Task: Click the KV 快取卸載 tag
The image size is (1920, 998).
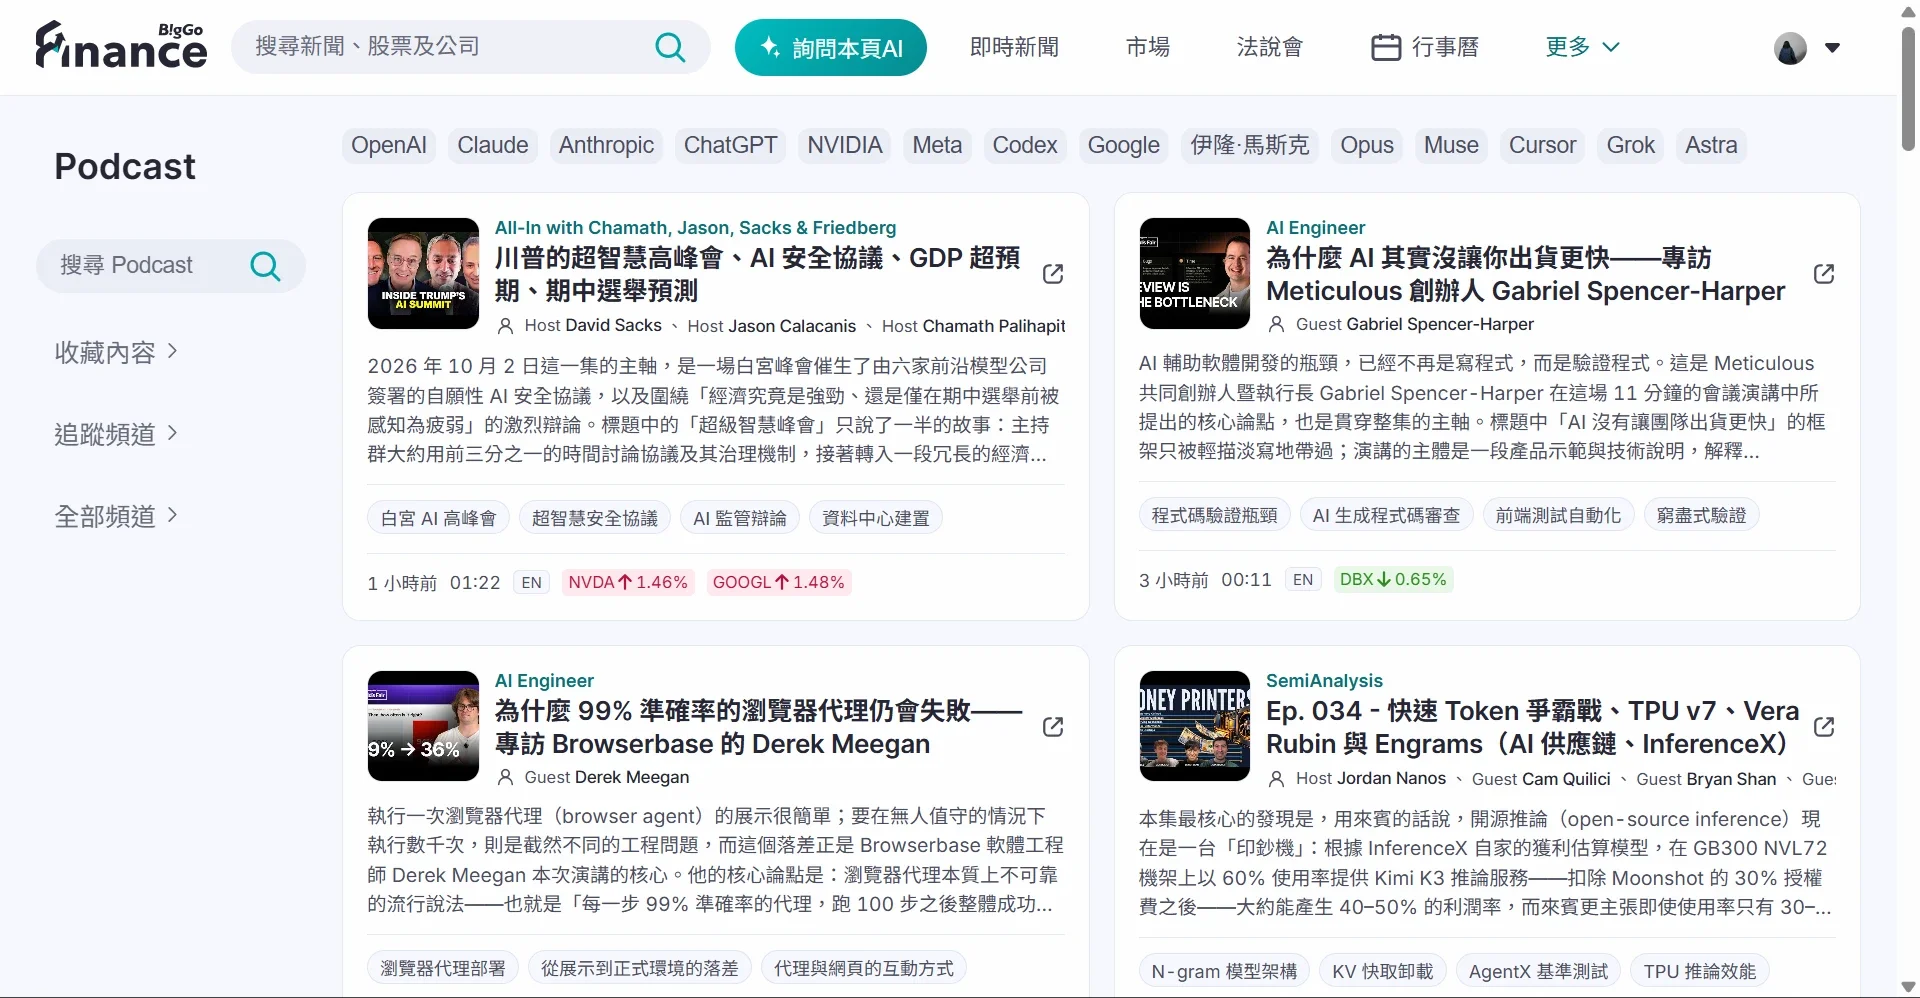Action: pyautogui.click(x=1383, y=971)
